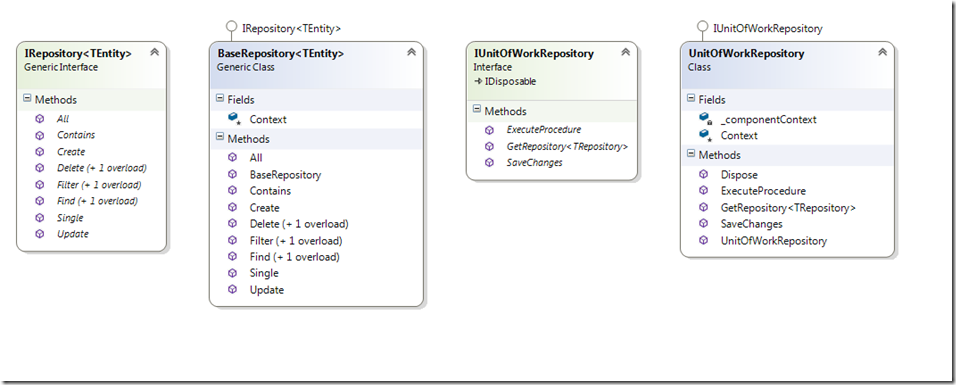
Task: Select 'Find (+ 1 overload)' in BaseRepository
Action: coord(294,257)
